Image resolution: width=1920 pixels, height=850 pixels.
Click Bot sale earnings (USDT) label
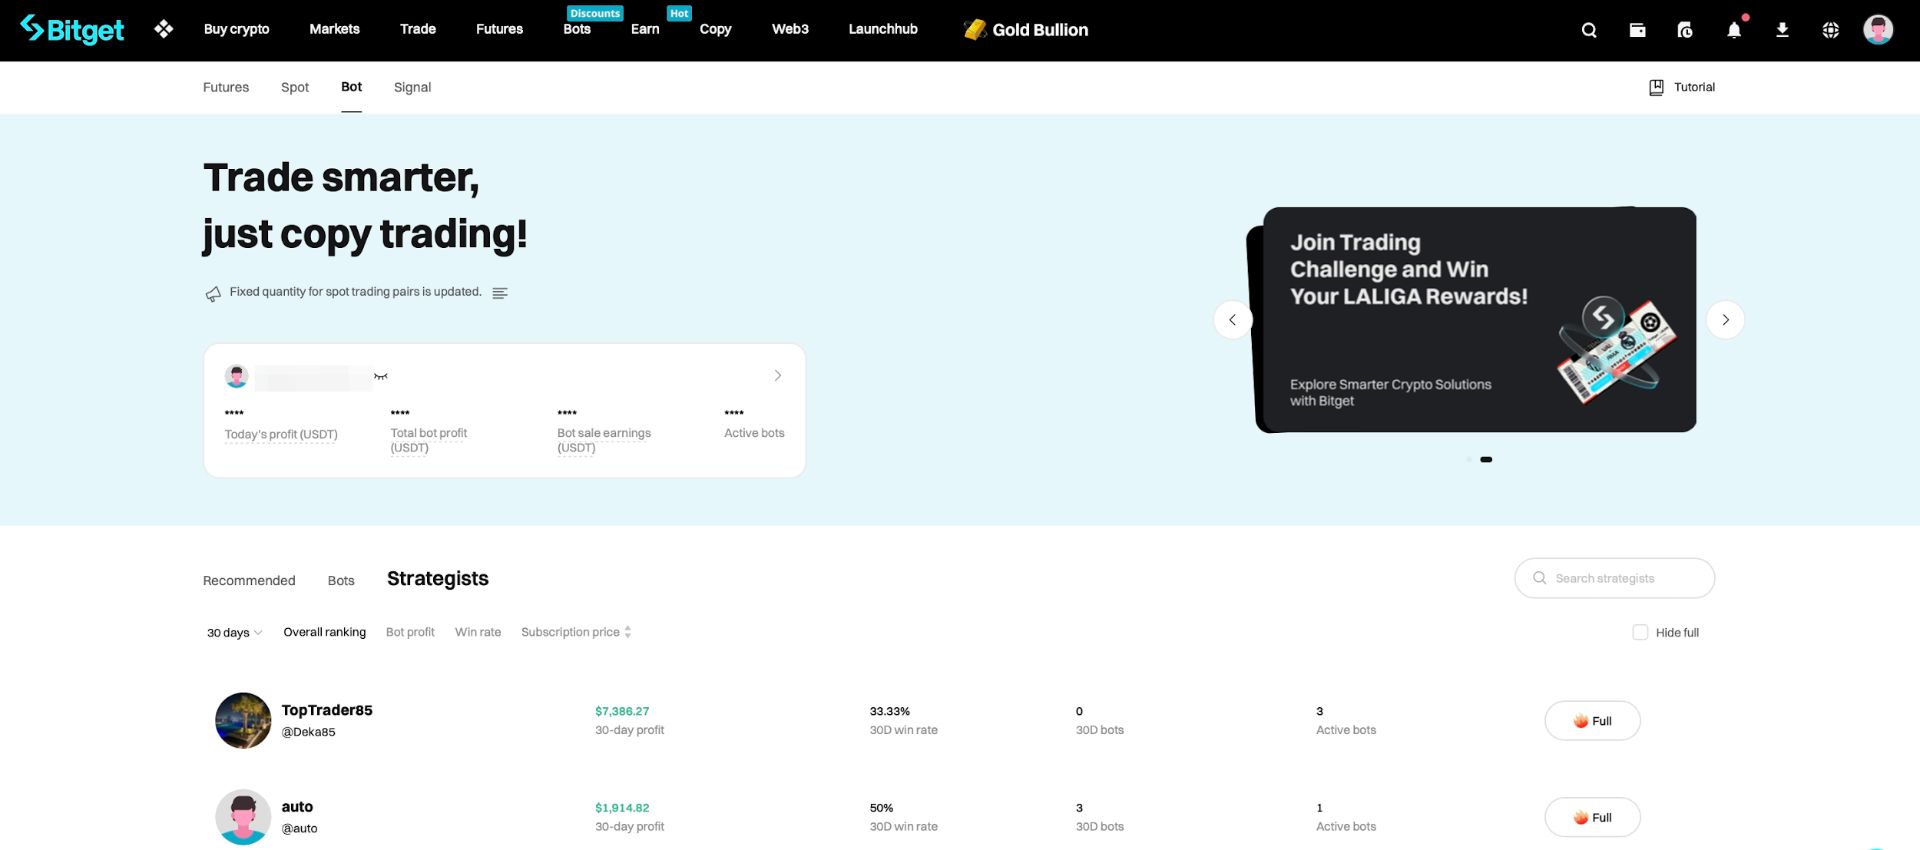[x=604, y=440]
